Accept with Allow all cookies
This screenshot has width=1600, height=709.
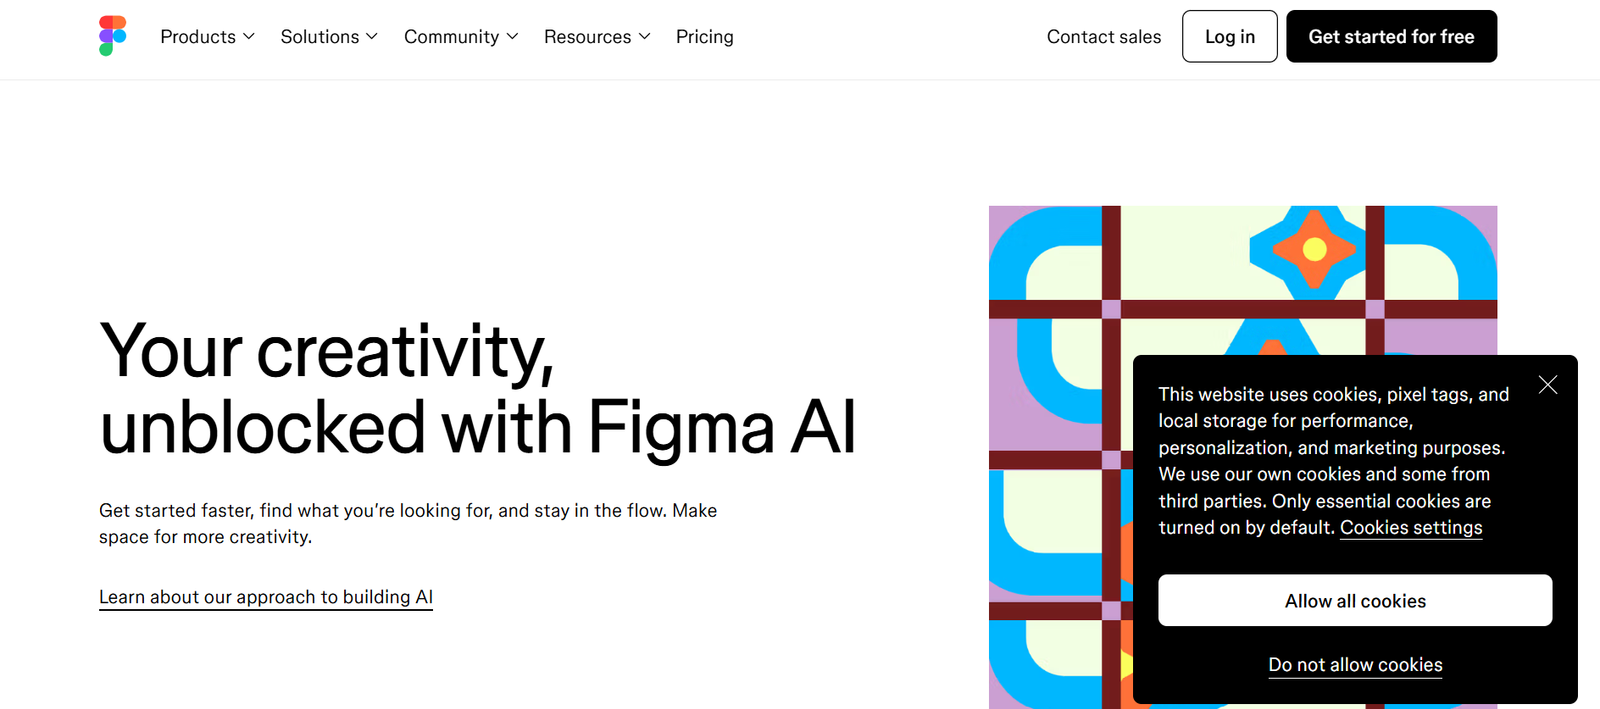click(1355, 601)
